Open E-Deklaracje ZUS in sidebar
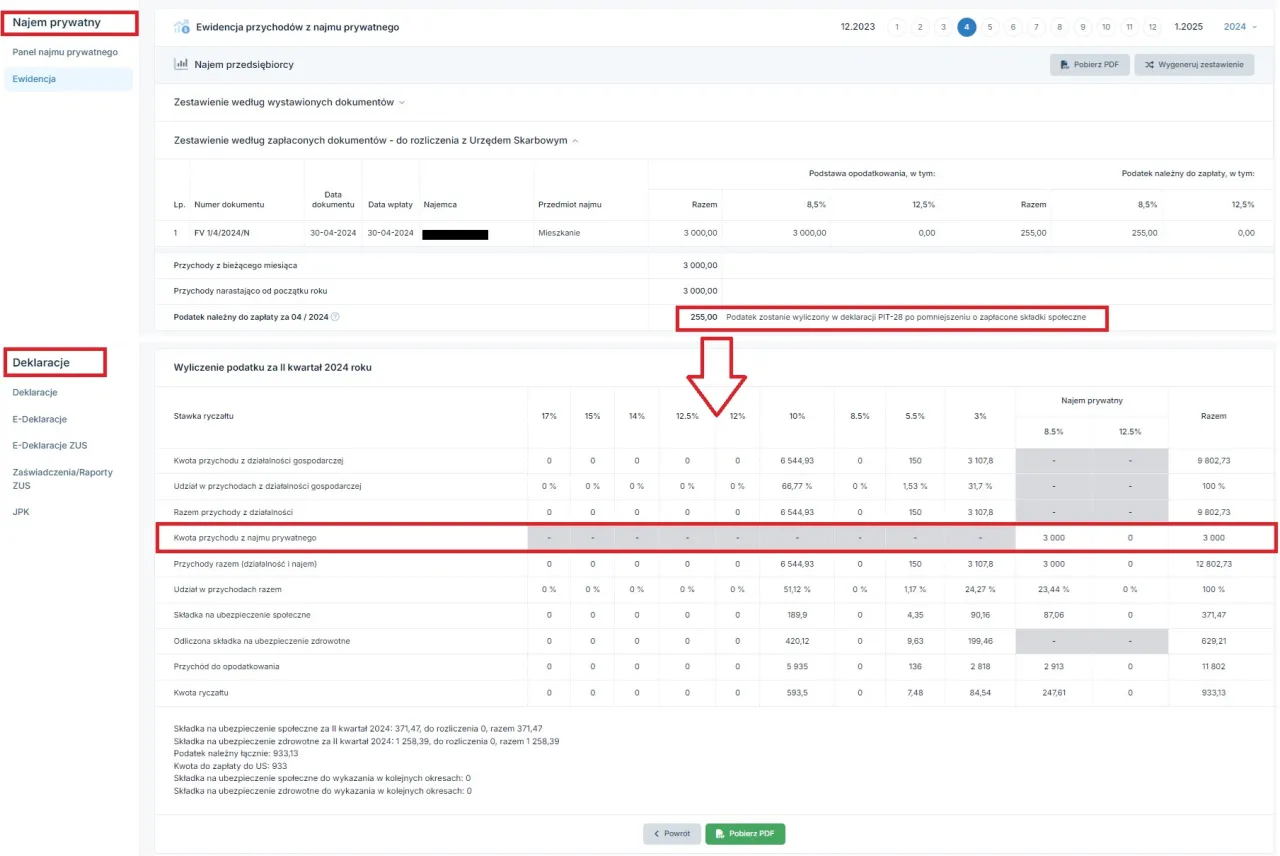The width and height of the screenshot is (1280, 856). click(x=50, y=445)
